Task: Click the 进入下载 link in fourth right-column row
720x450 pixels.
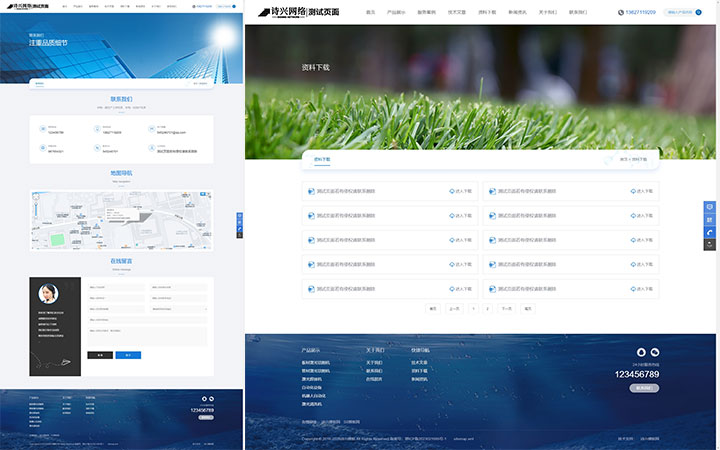Action: tap(642, 264)
